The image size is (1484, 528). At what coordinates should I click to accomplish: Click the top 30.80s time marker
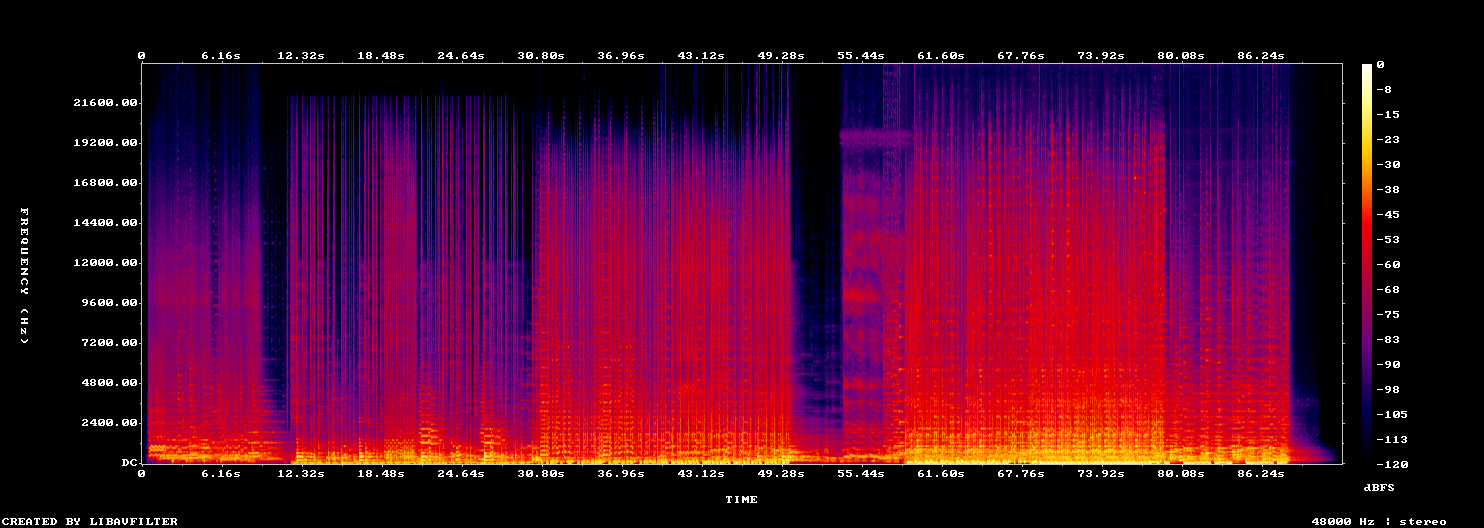[540, 55]
